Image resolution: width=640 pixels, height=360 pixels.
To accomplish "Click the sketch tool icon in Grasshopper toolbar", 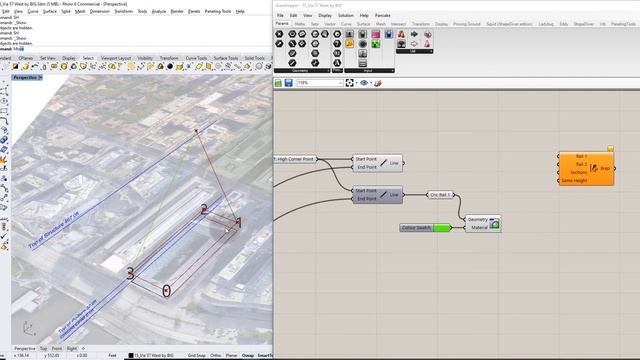I will click(378, 83).
